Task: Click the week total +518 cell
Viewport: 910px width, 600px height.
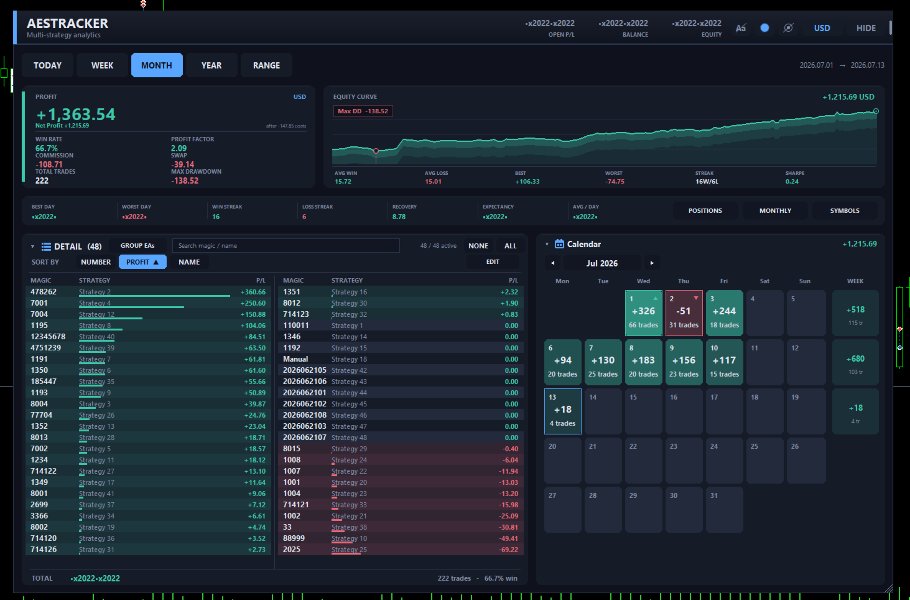Action: pos(855,313)
